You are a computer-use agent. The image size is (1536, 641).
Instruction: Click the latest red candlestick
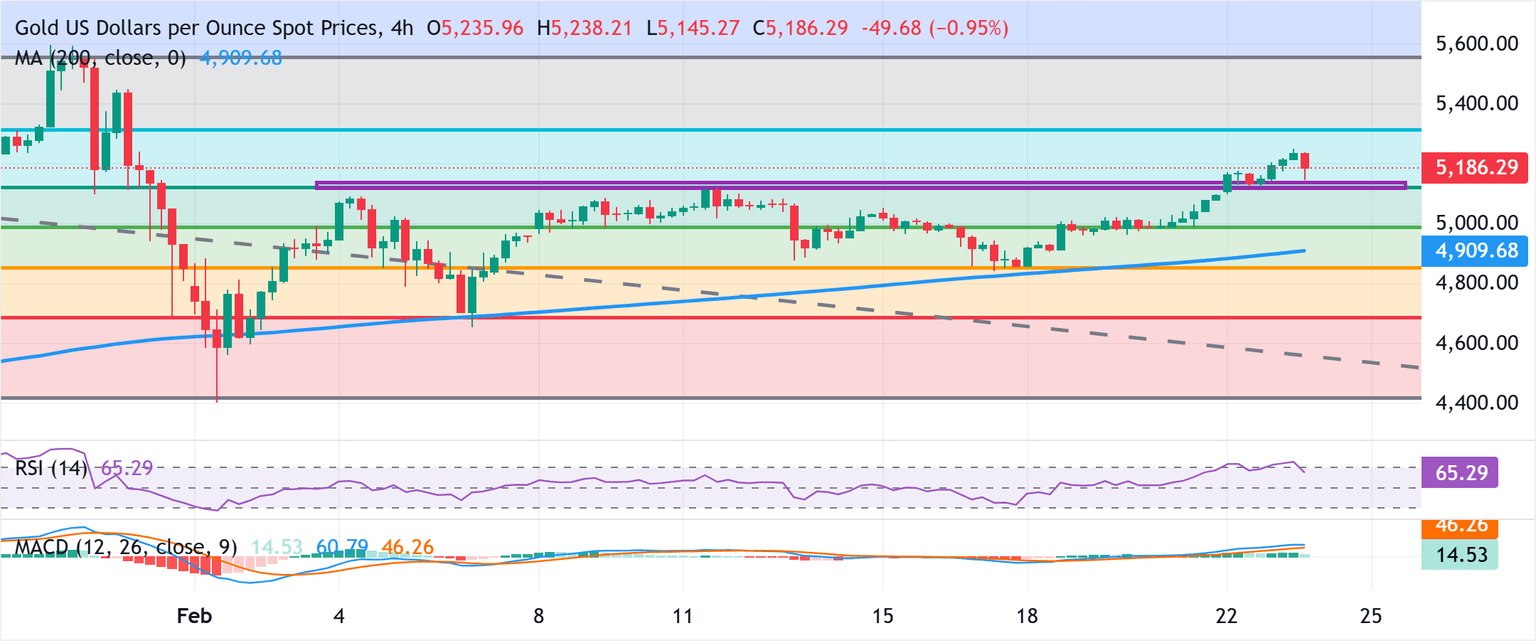point(1306,162)
